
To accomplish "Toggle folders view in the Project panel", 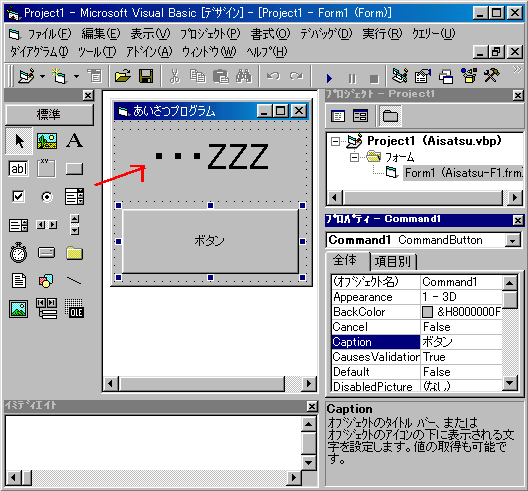I will [390, 116].
